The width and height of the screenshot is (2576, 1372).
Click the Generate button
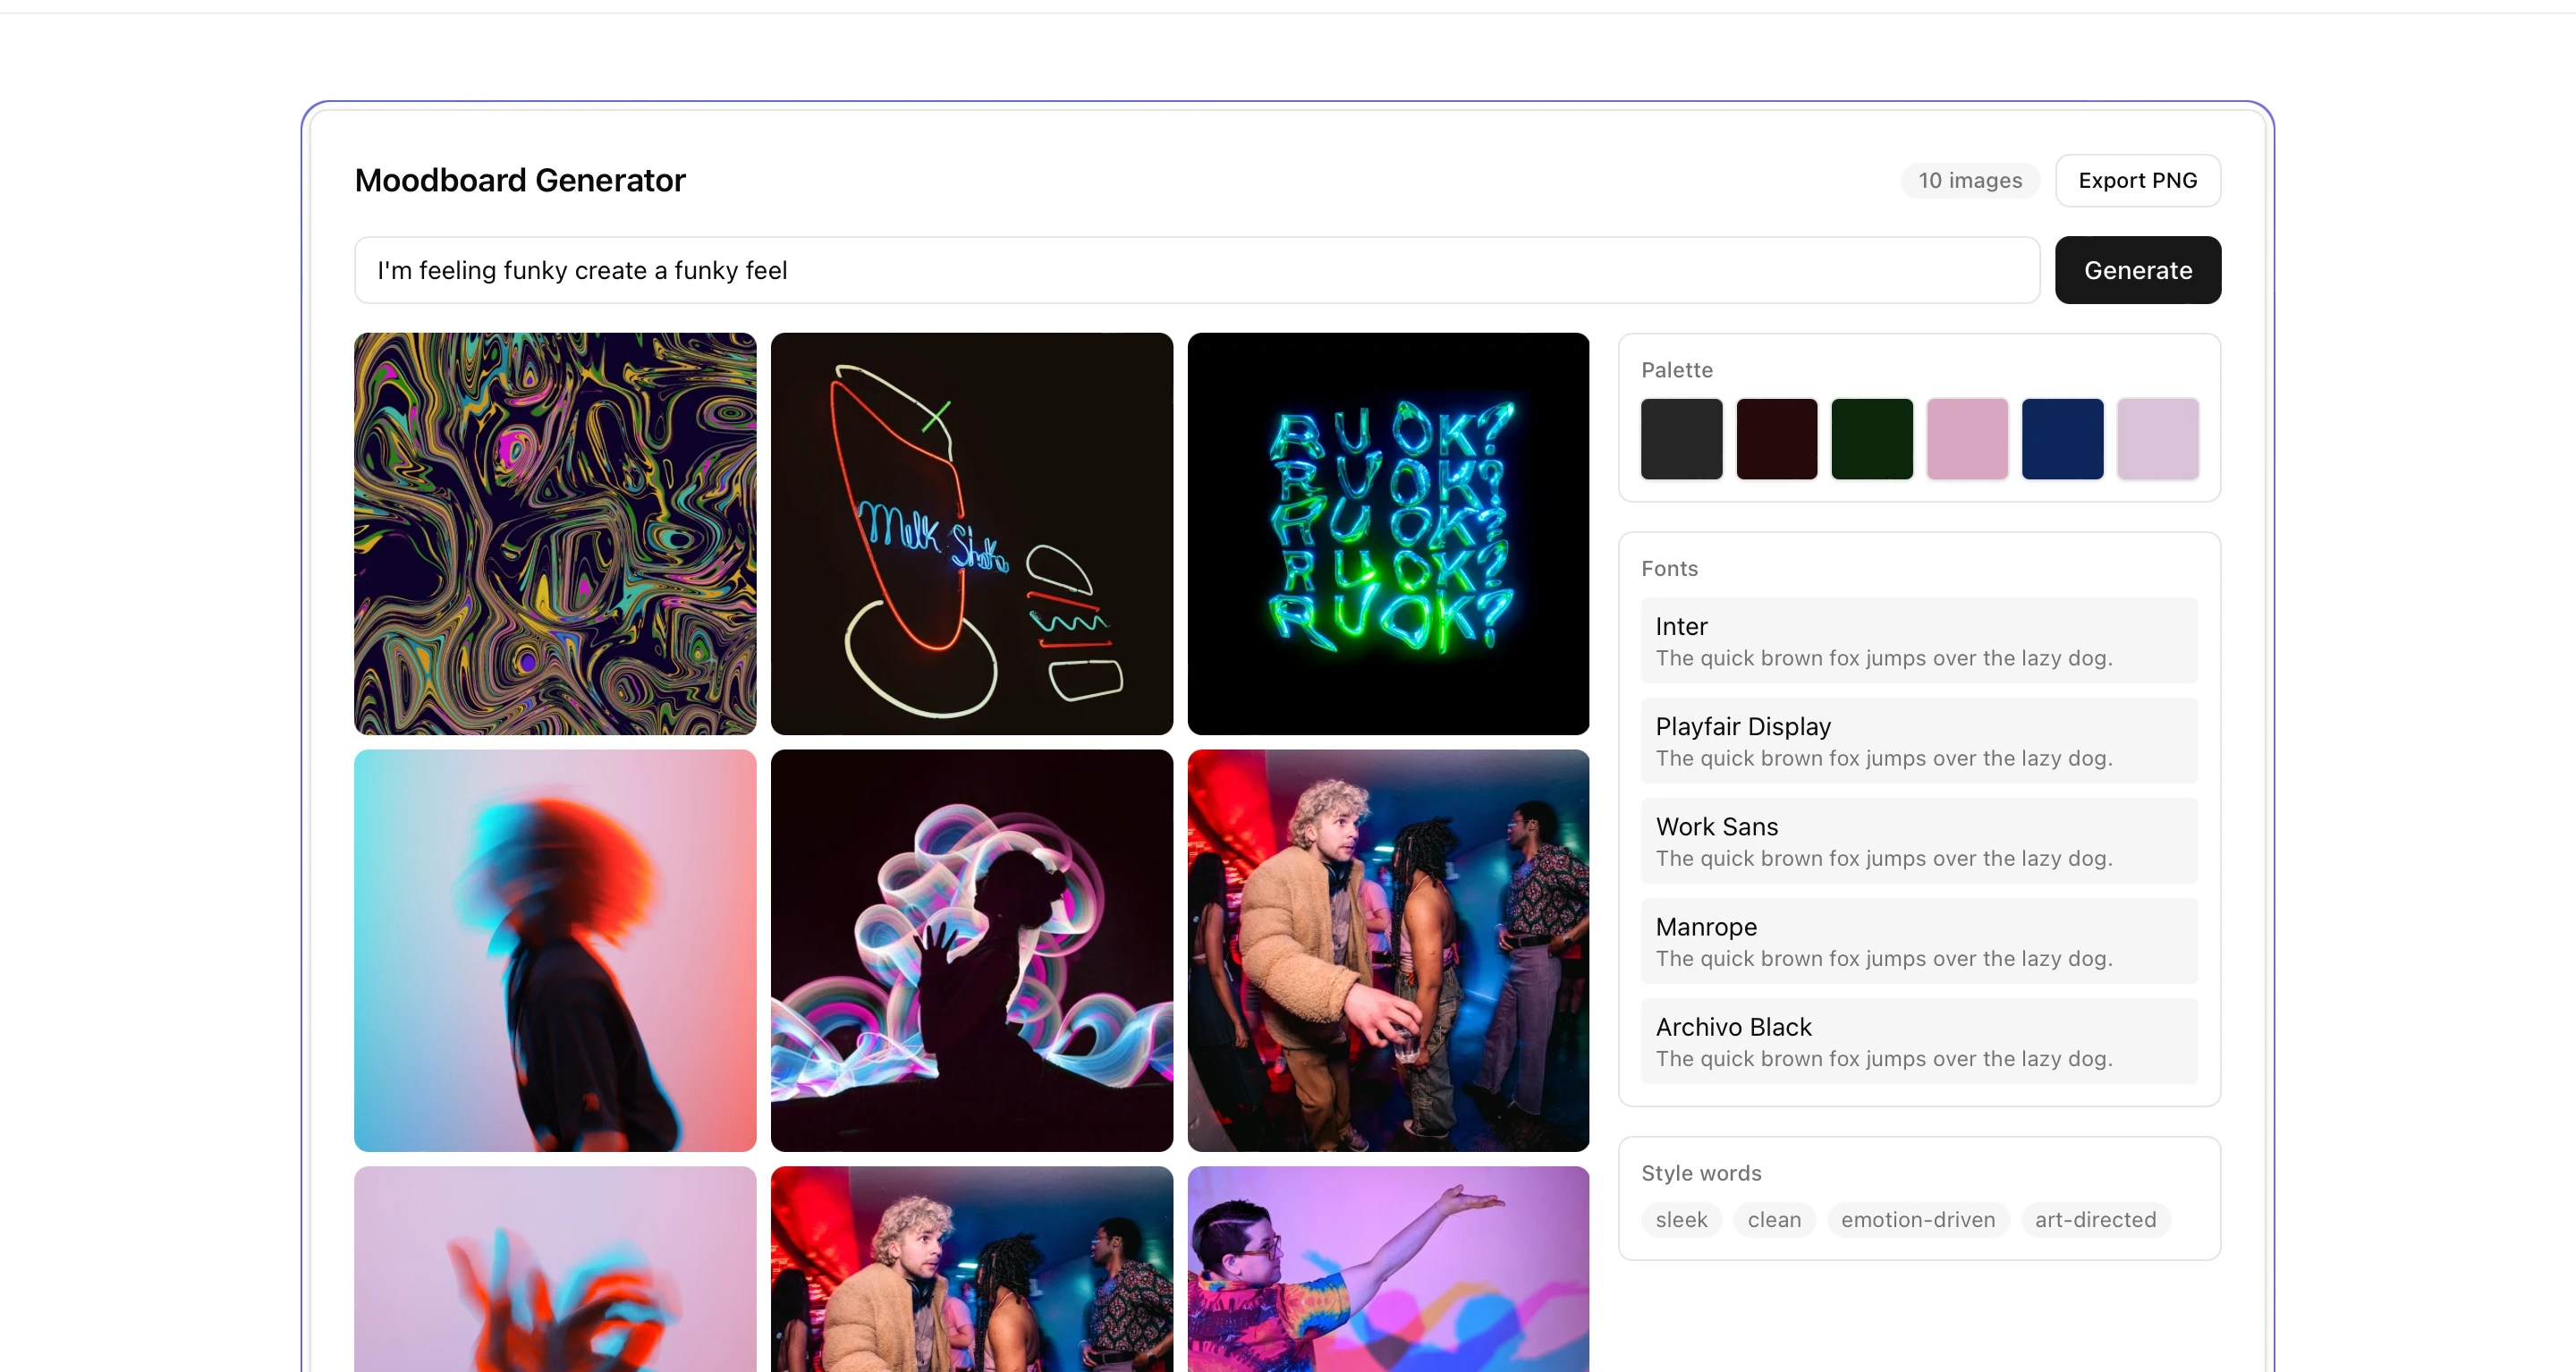[x=2137, y=270]
